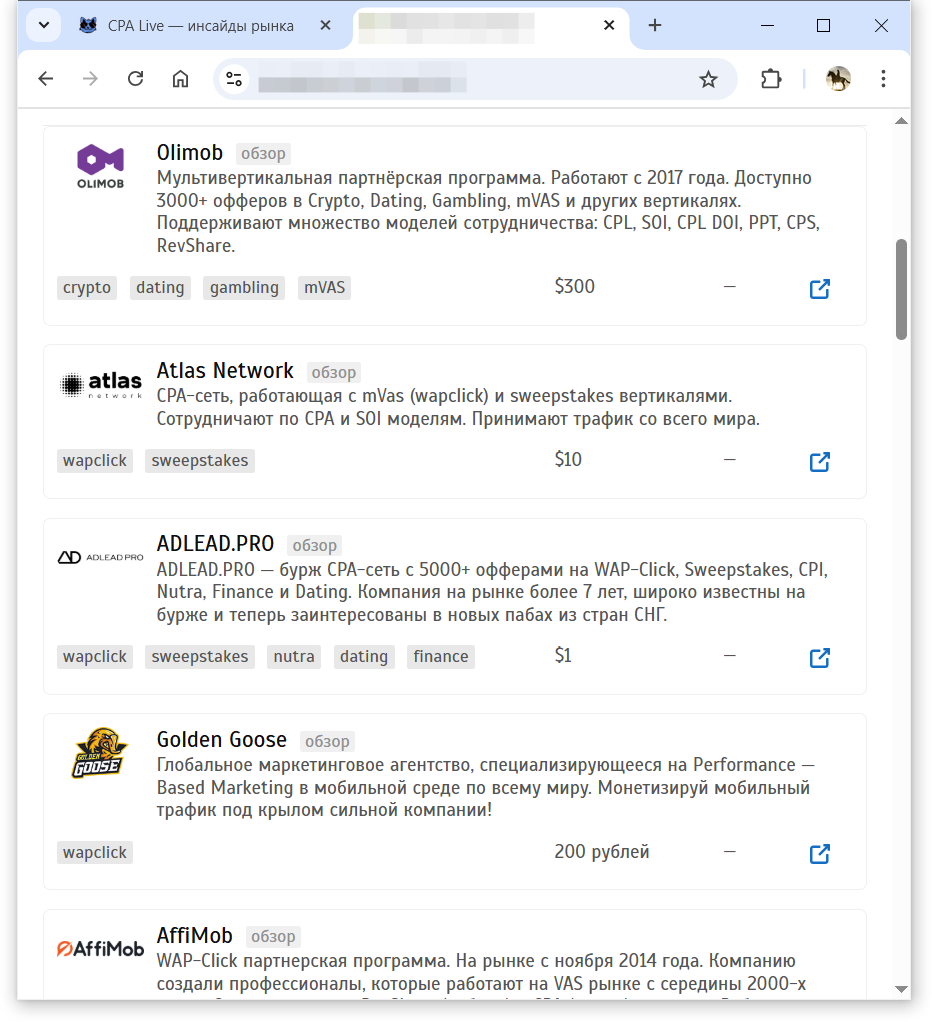The image size is (932, 1022).
Task: Select Golden Goose wapclick tag
Action: pyautogui.click(x=95, y=853)
